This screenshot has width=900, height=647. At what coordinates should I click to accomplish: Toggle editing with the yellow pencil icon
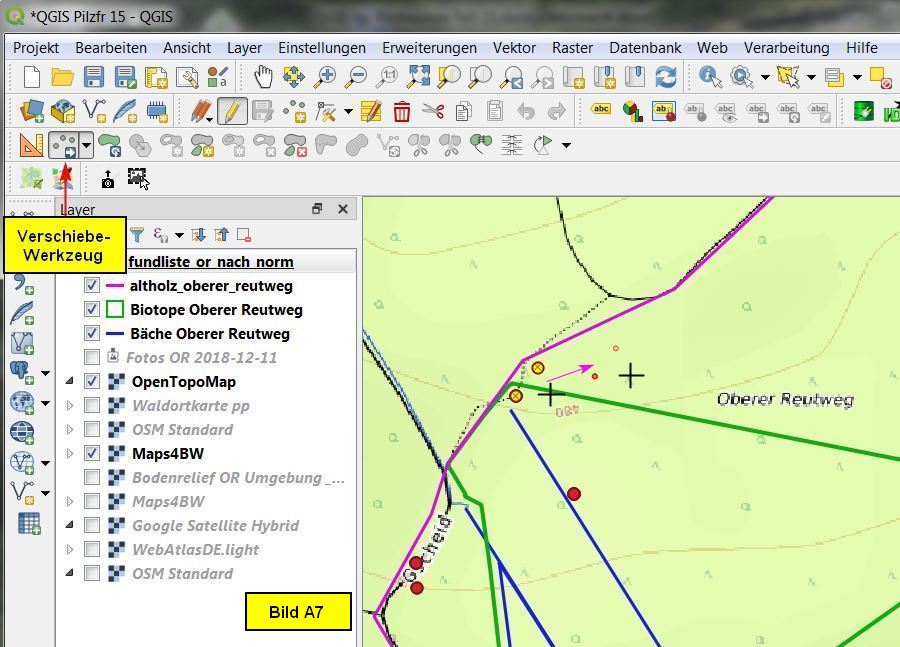coord(232,111)
